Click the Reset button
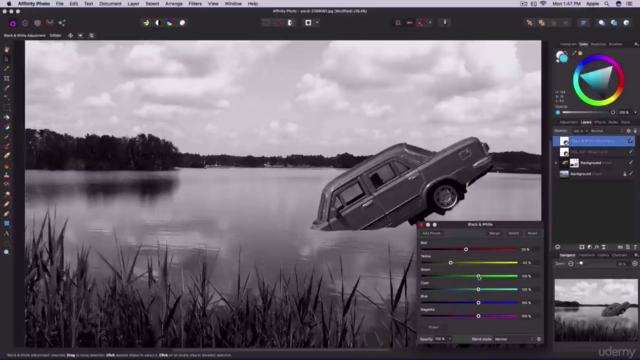 click(532, 233)
